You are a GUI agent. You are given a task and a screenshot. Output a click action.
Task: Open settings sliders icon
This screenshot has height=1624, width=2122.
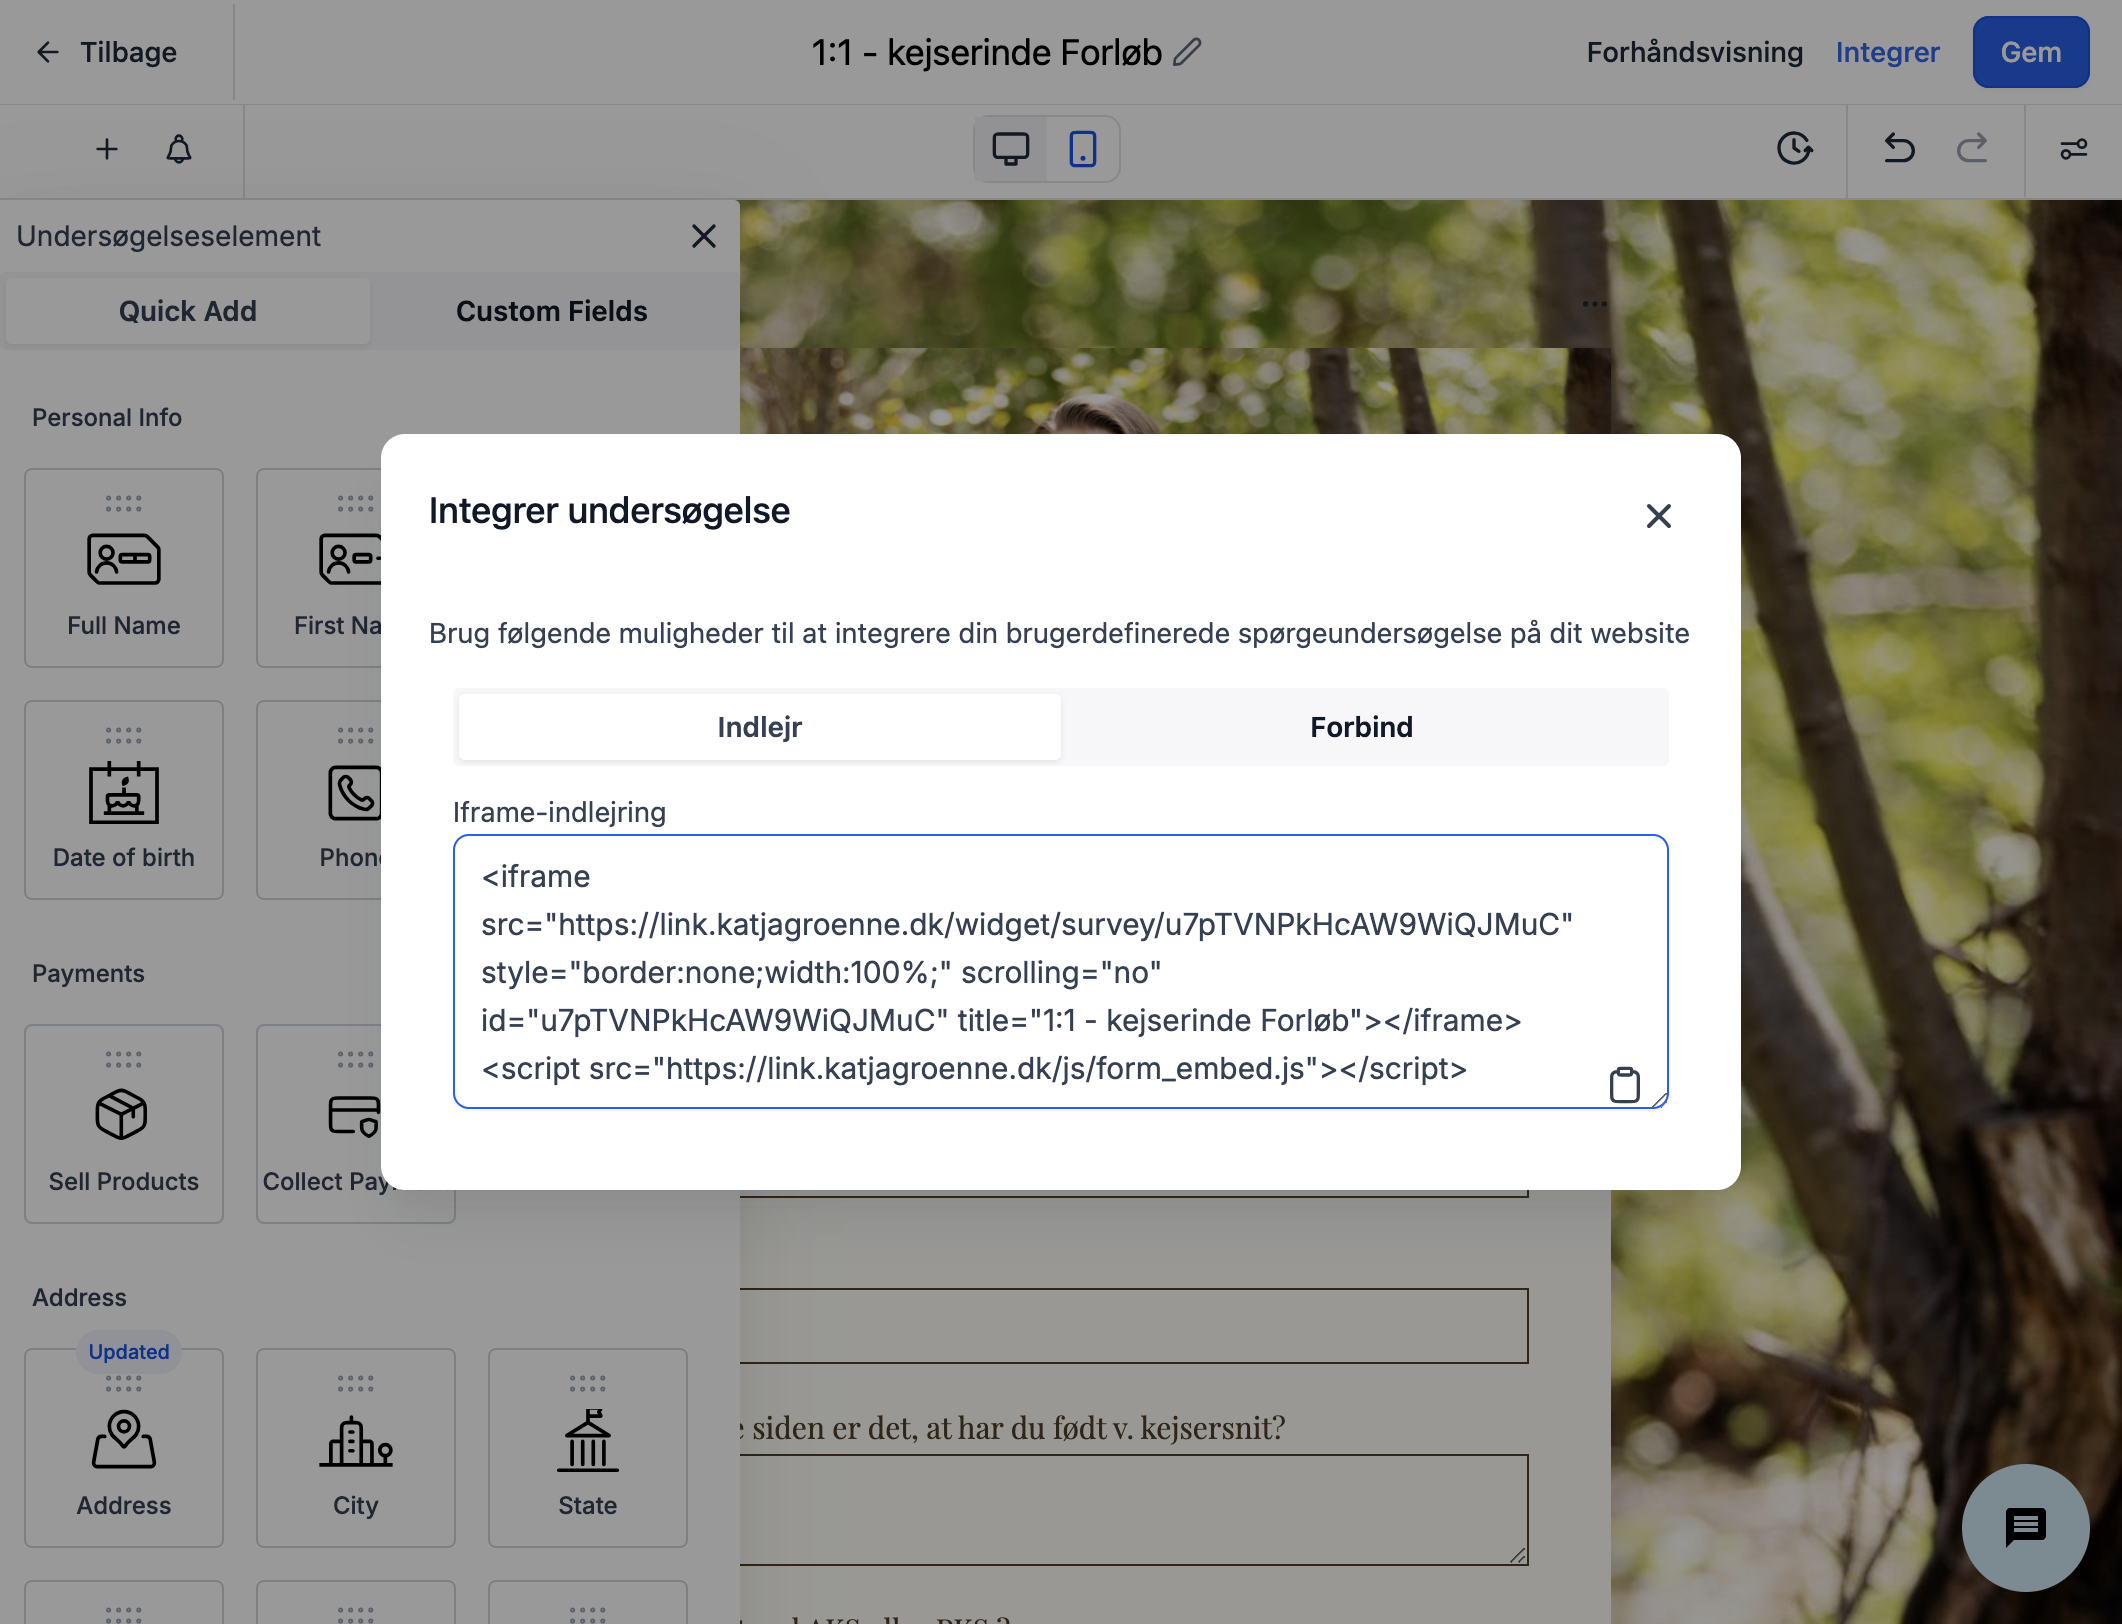click(2073, 149)
